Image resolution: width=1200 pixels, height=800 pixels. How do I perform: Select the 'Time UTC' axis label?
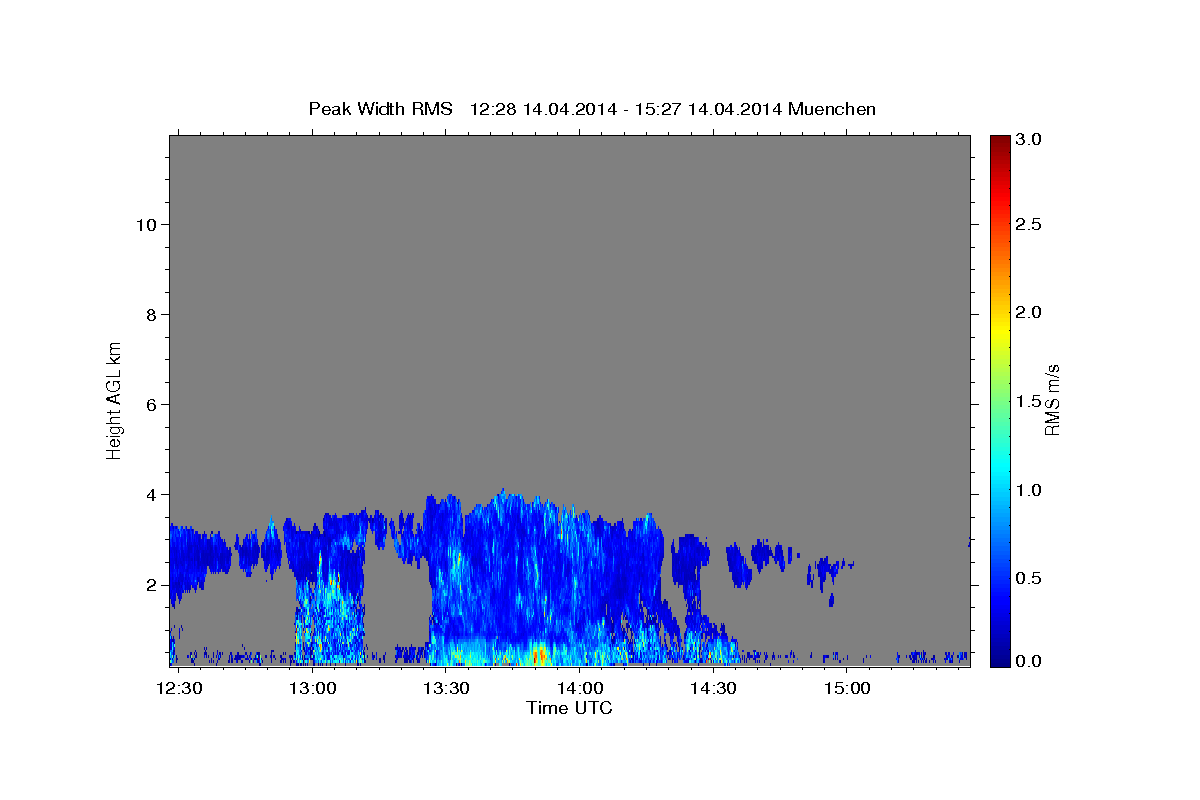[x=569, y=708]
